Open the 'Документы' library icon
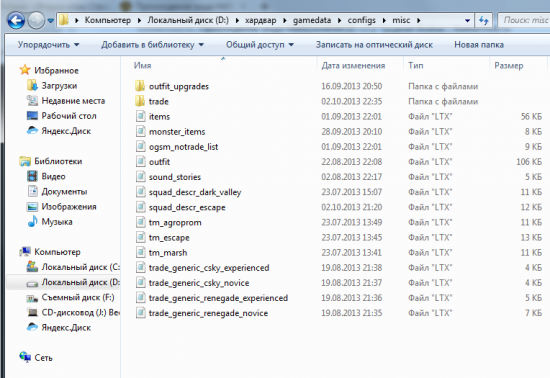The width and height of the screenshot is (550, 378). click(x=32, y=191)
